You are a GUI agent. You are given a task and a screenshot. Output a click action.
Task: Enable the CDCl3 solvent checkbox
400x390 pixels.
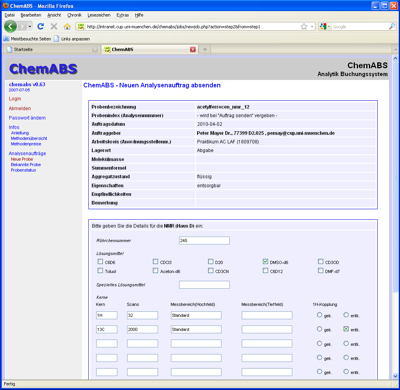click(x=155, y=262)
